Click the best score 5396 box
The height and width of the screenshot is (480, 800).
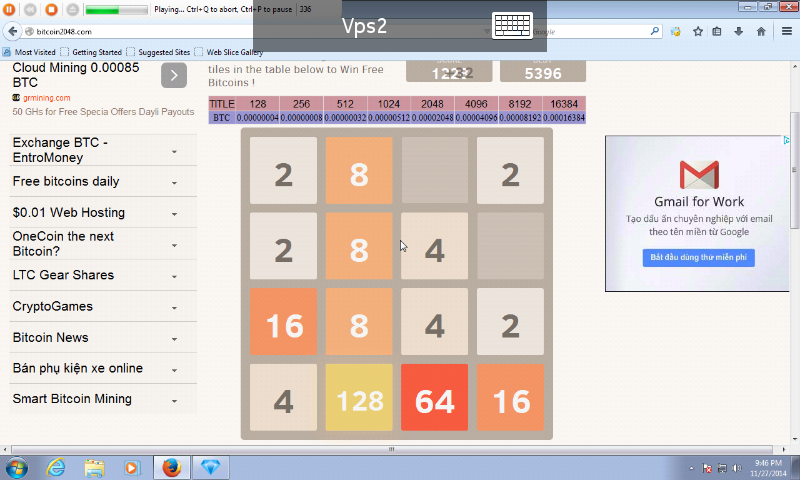click(x=543, y=71)
